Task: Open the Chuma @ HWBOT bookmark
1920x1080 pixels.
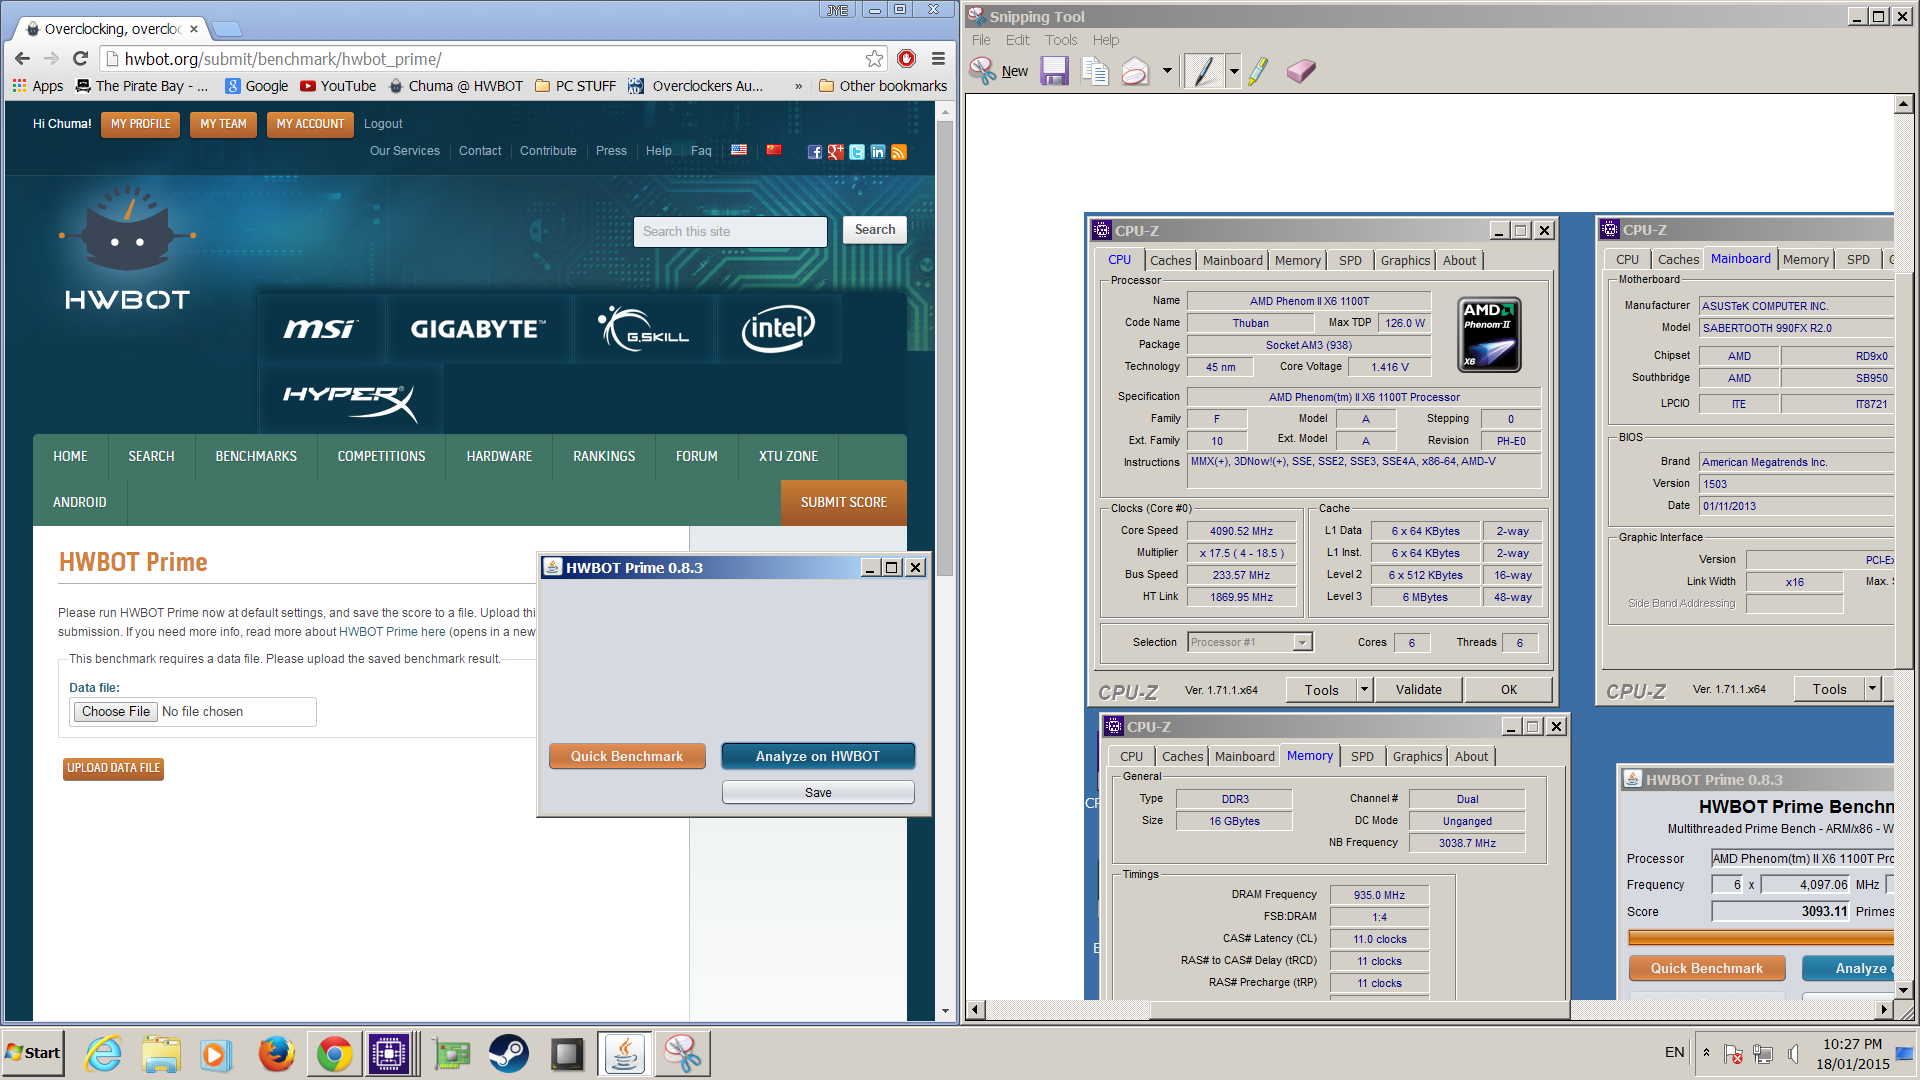Action: (456, 86)
